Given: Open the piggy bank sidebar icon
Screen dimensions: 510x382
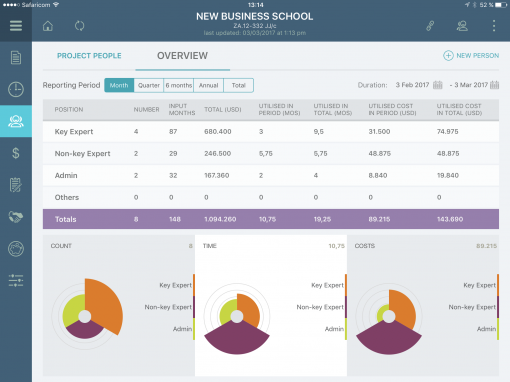Looking at the screenshot, I should point(16,249).
